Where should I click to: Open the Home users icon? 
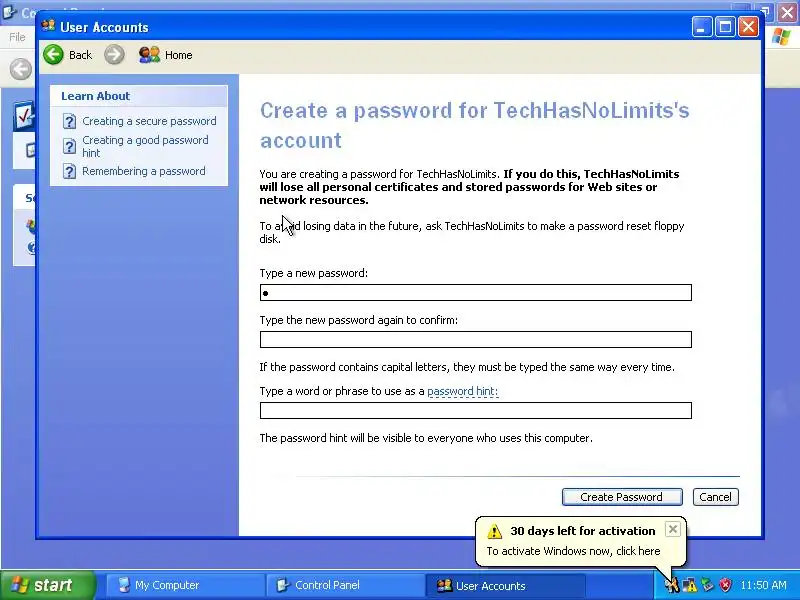click(149, 55)
